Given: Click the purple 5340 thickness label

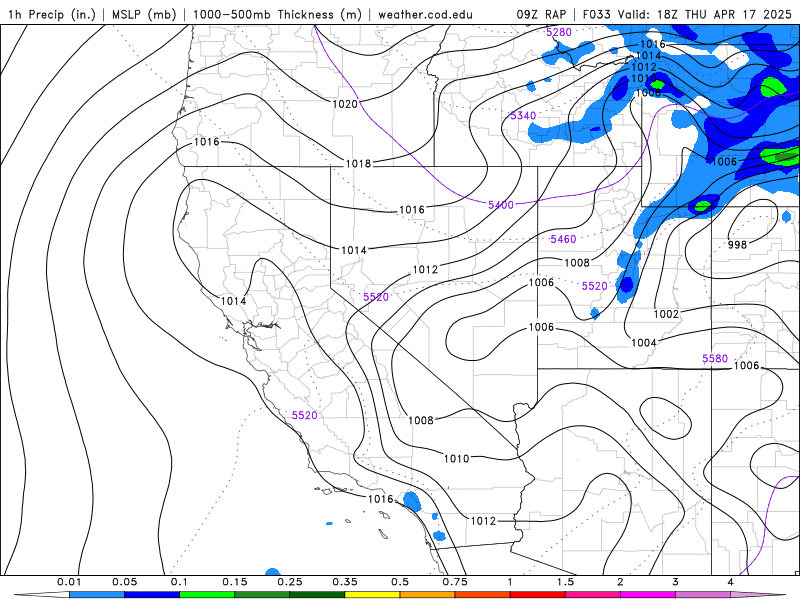Looking at the screenshot, I should coord(523,115).
